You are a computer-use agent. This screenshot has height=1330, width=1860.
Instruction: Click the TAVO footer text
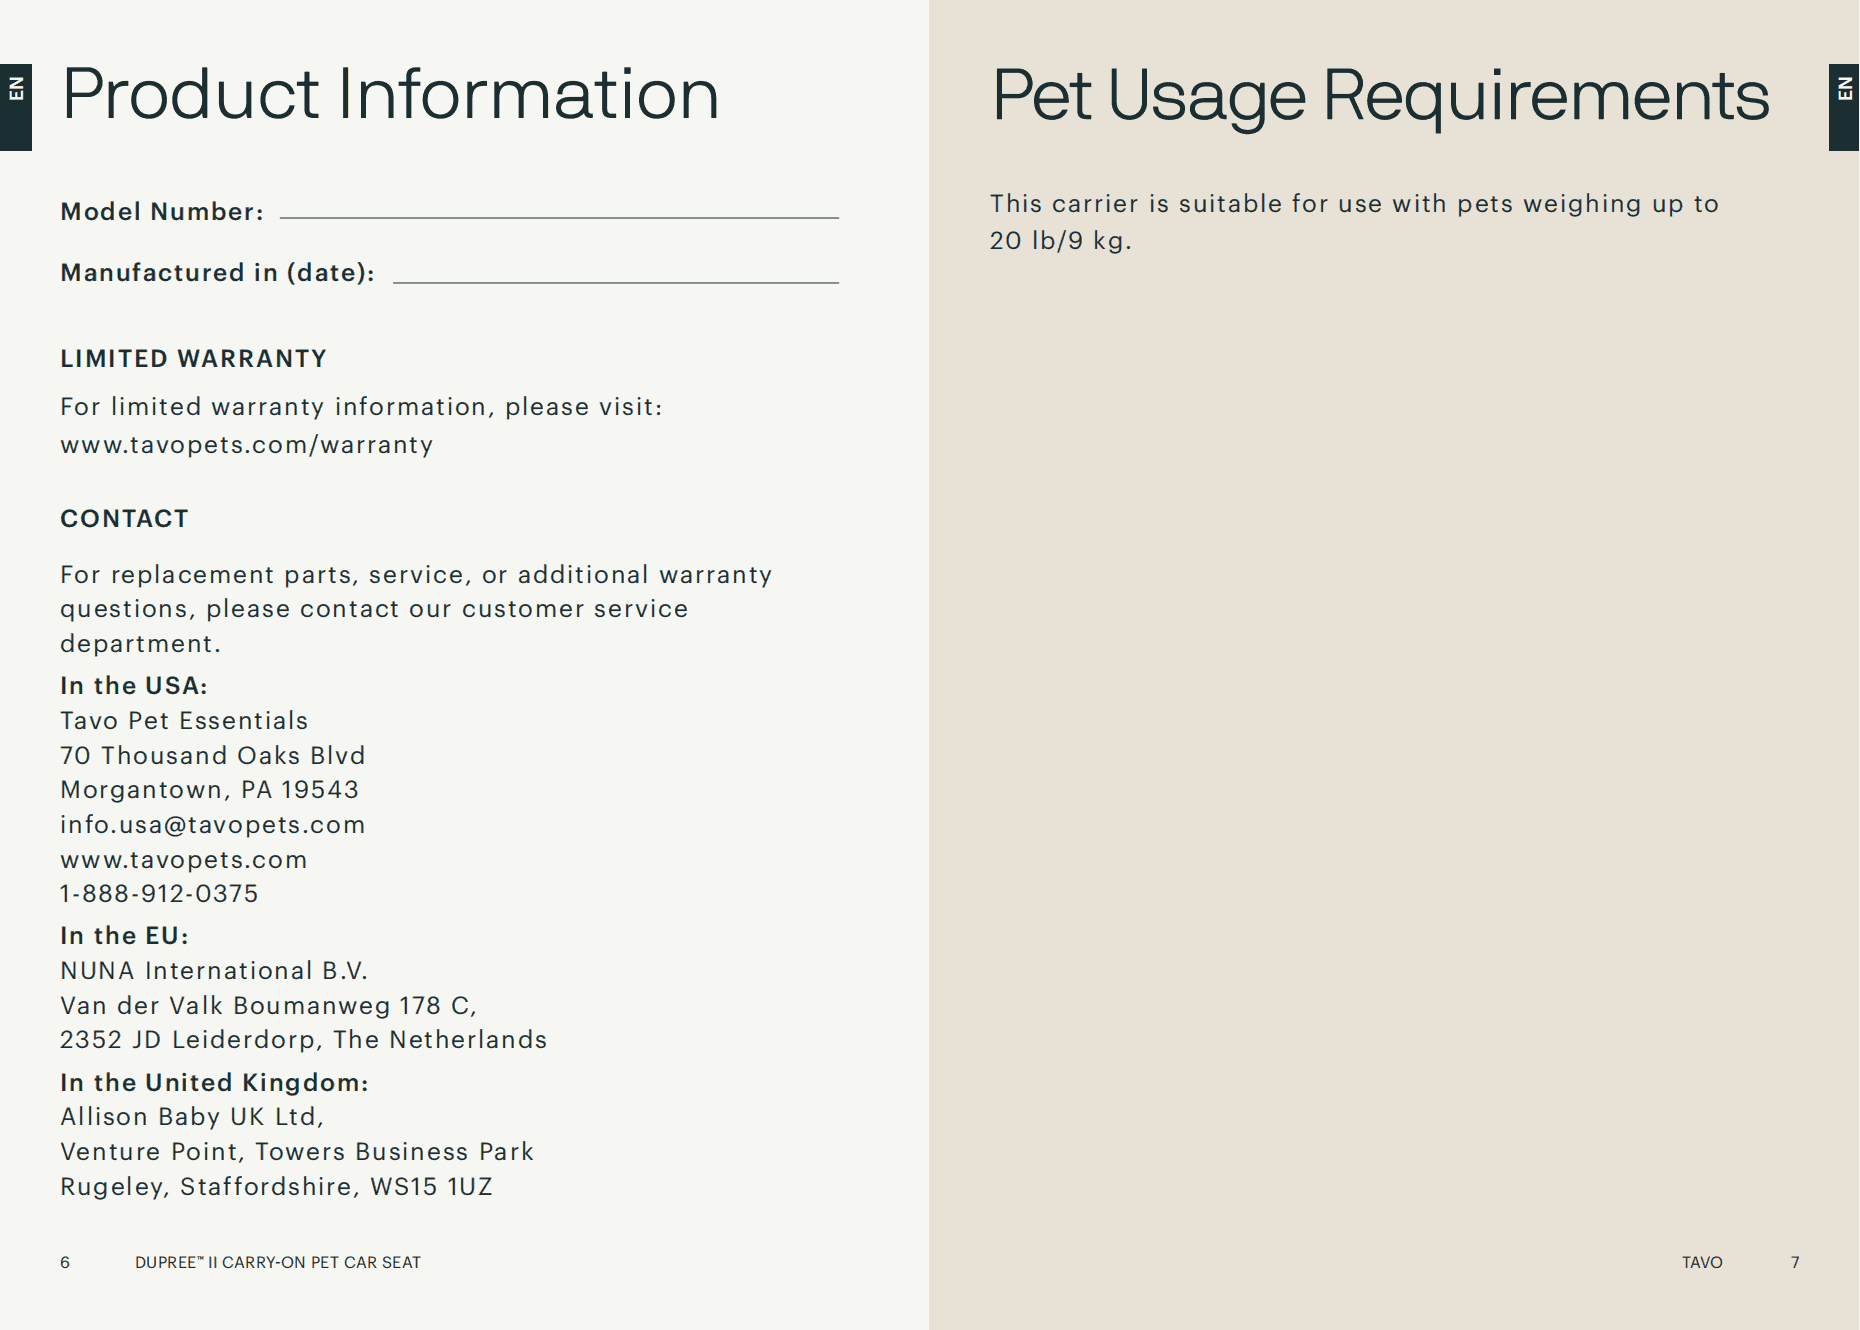pyautogui.click(x=1702, y=1263)
